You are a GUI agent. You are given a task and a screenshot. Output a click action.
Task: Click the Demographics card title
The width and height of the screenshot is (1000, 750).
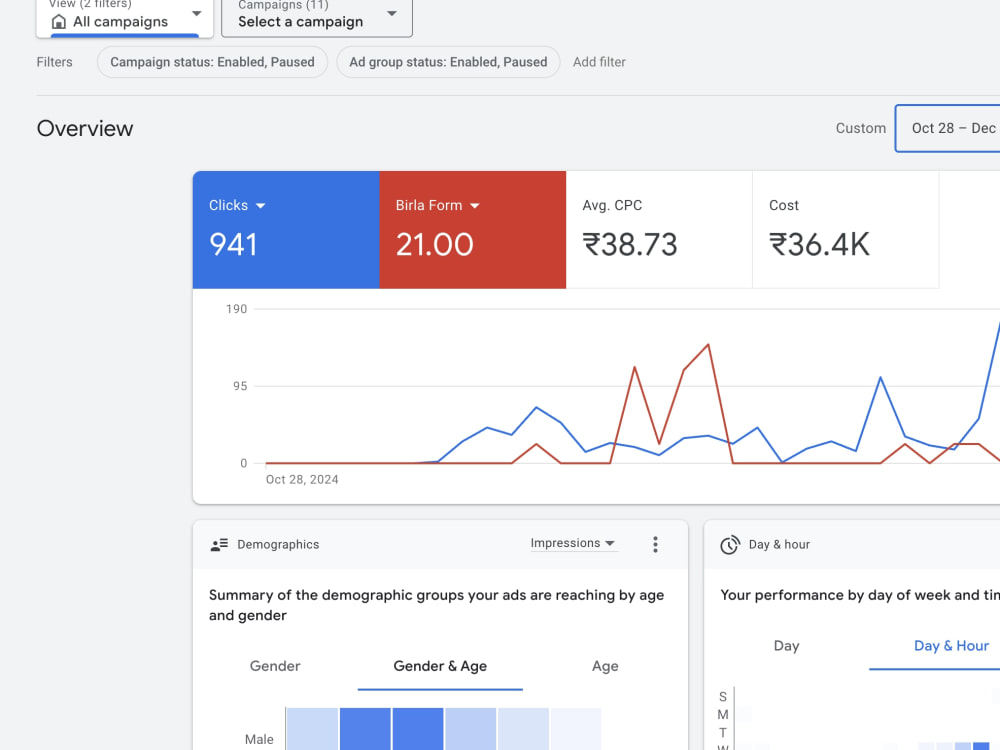click(278, 545)
